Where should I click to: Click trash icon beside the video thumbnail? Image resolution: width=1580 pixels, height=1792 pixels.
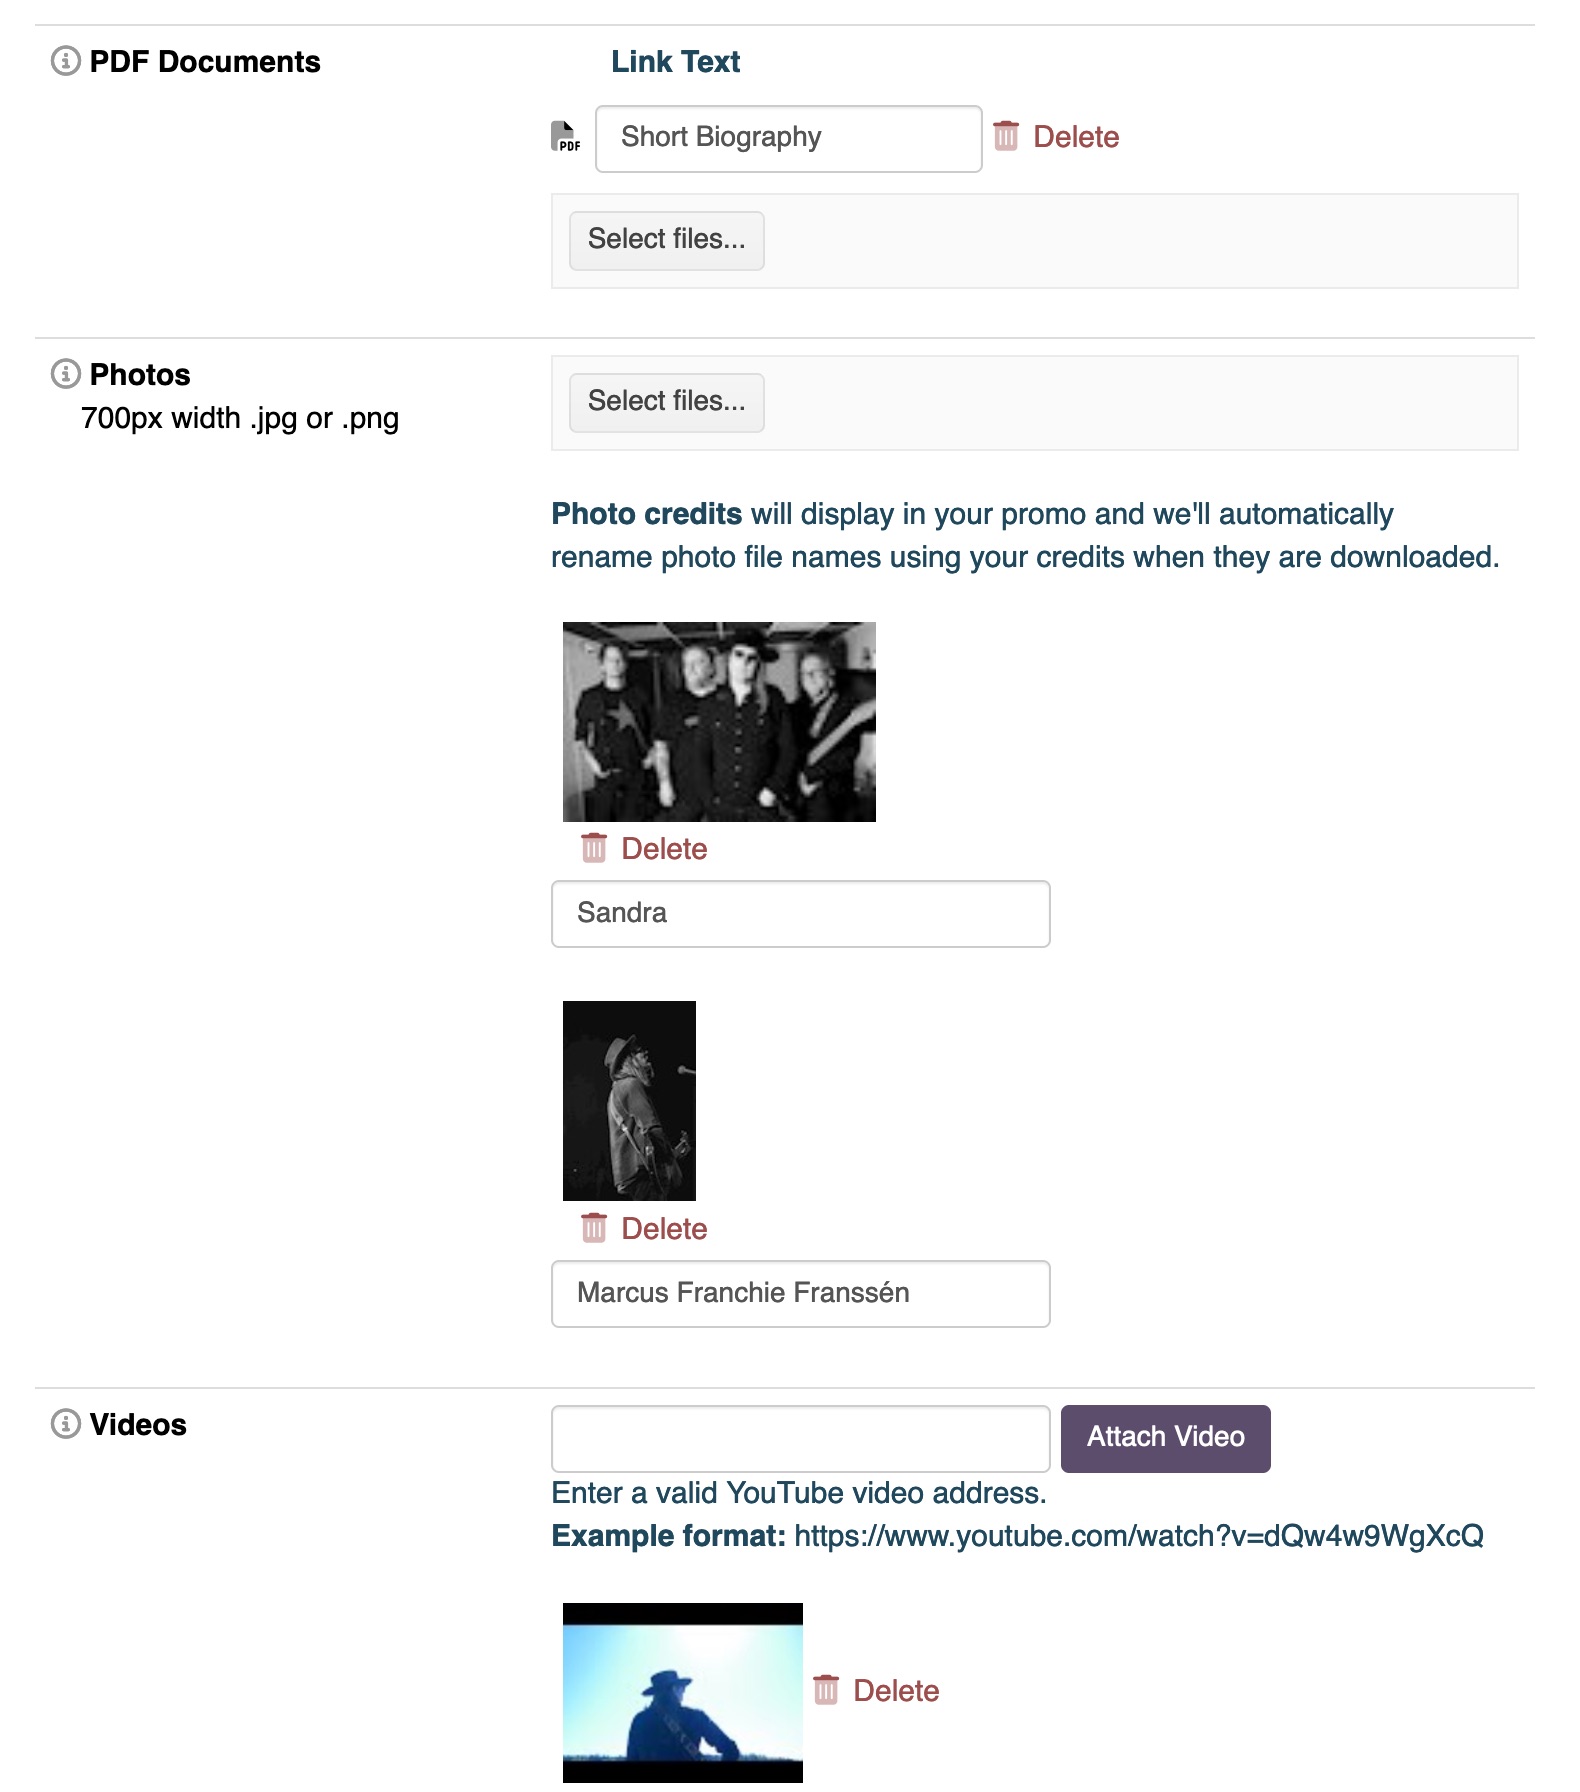826,1689
